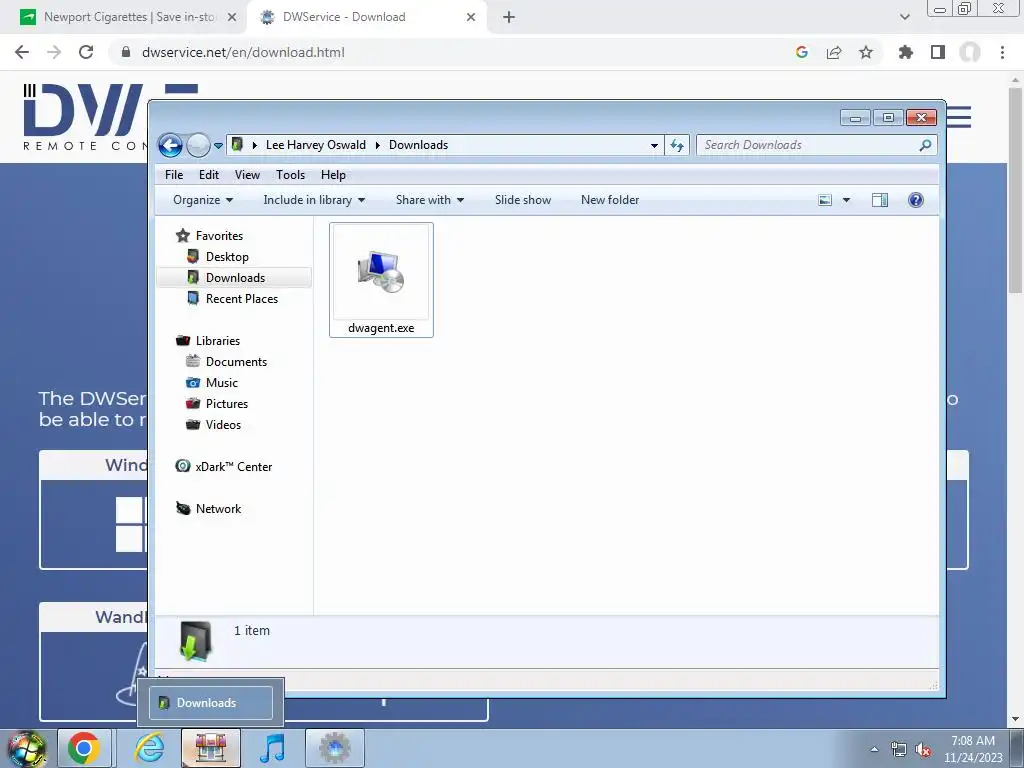Toggle the preview pane button
This screenshot has width=1024, height=768.
pyautogui.click(x=880, y=200)
